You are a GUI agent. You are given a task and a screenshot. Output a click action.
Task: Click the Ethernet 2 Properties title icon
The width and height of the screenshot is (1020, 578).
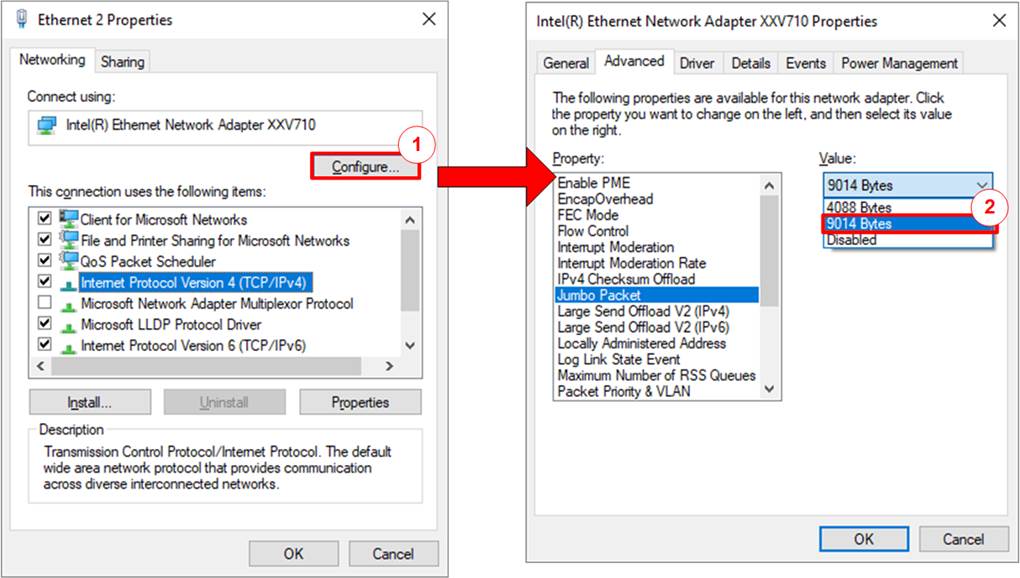click(x=21, y=19)
